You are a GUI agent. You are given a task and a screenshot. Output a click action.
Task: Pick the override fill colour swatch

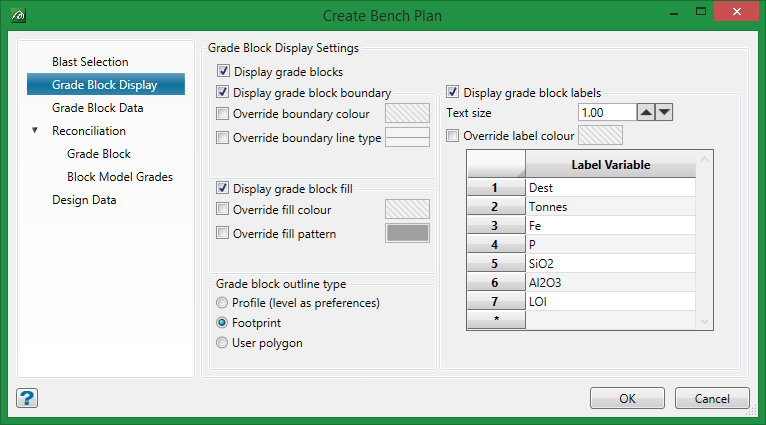[x=407, y=209]
